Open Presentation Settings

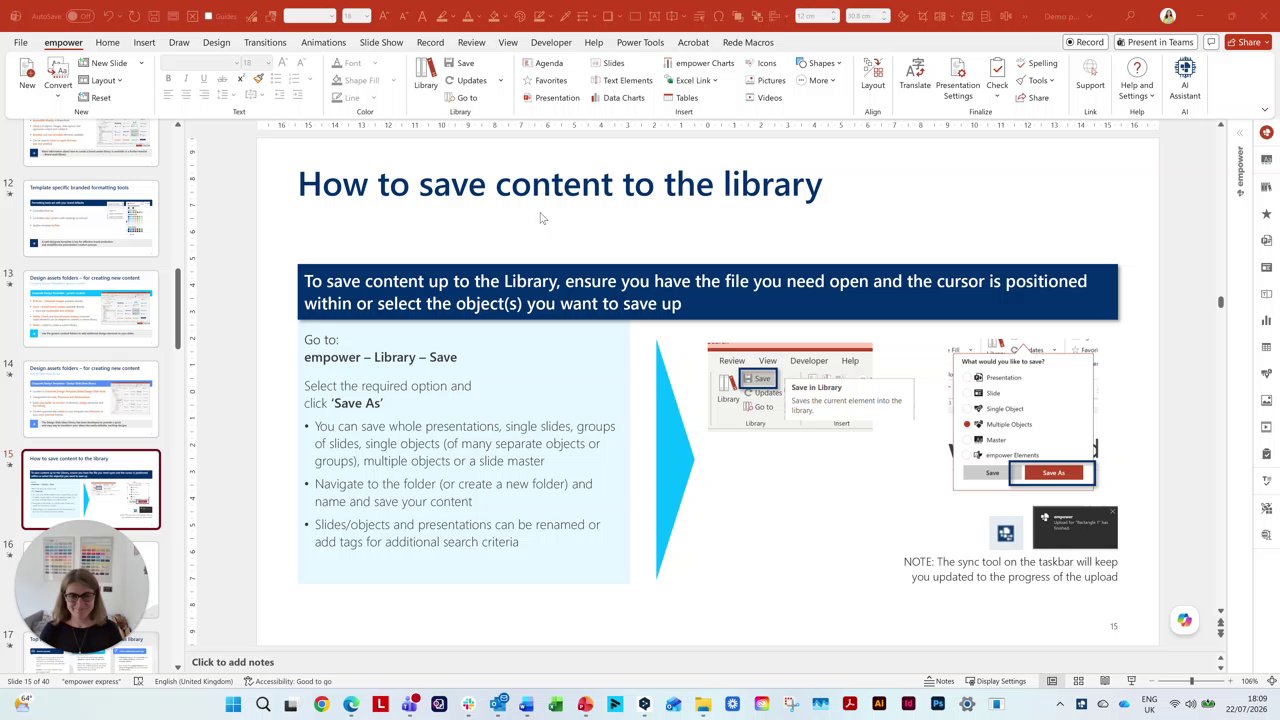957,77
